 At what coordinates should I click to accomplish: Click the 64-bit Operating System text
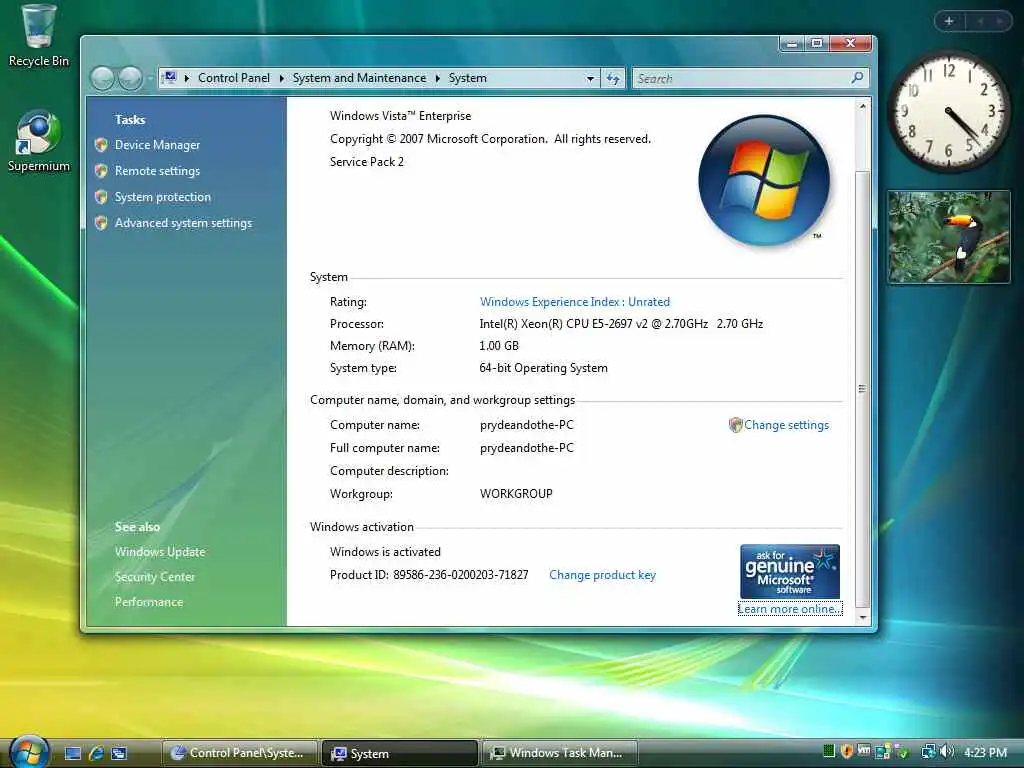pos(543,368)
